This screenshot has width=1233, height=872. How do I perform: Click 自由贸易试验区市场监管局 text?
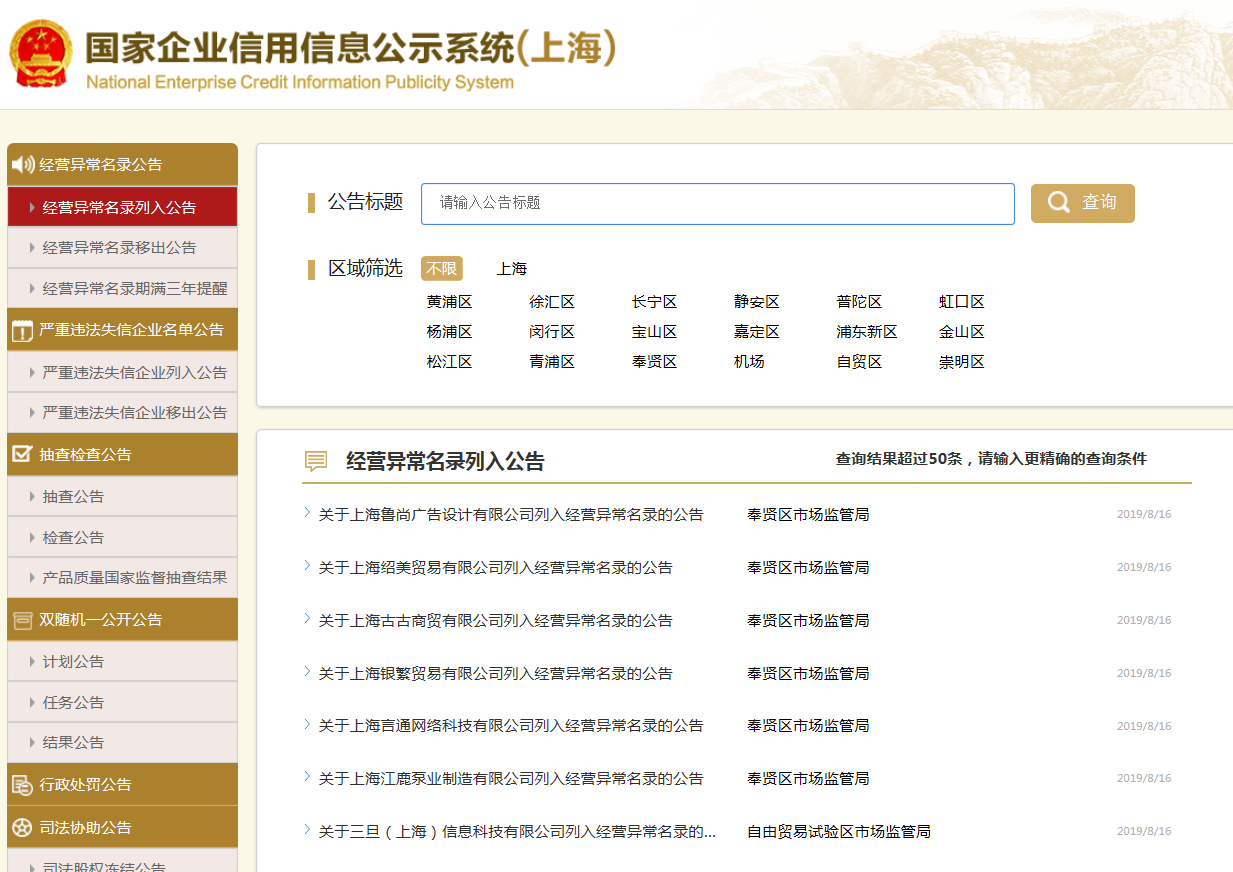click(x=839, y=832)
